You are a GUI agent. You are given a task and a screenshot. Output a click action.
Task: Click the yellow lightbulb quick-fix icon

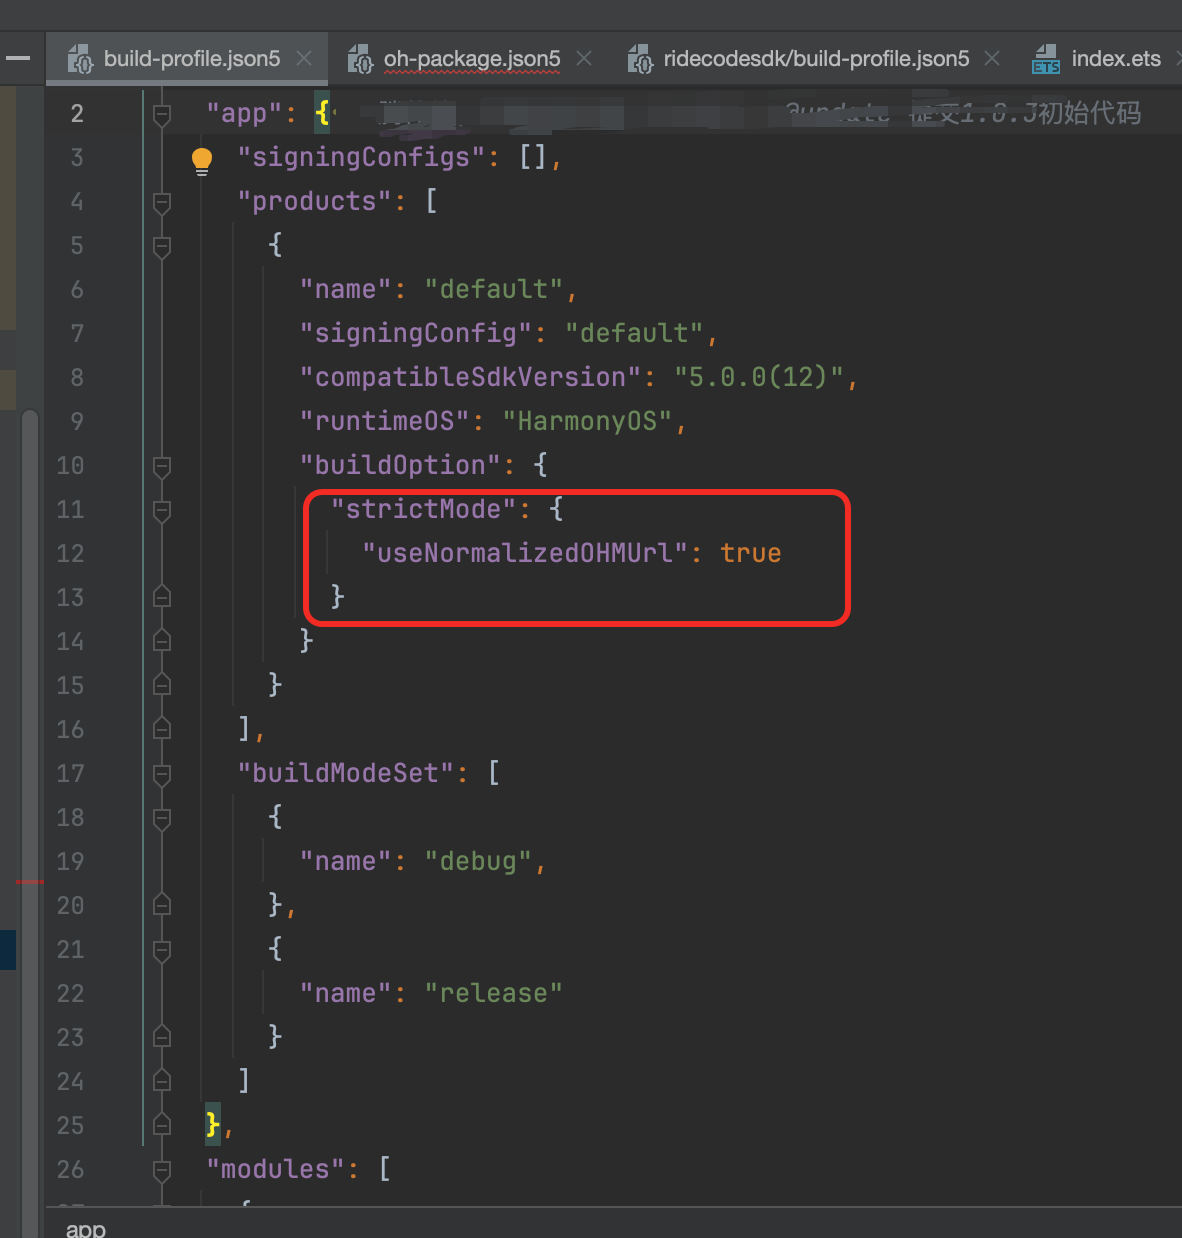pos(202,160)
